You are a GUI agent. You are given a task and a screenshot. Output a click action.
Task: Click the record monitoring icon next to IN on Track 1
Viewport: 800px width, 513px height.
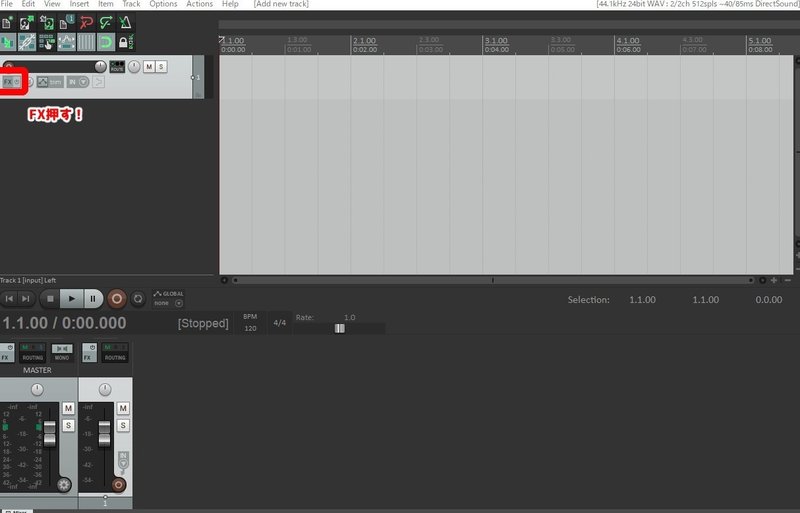[x=98, y=82]
